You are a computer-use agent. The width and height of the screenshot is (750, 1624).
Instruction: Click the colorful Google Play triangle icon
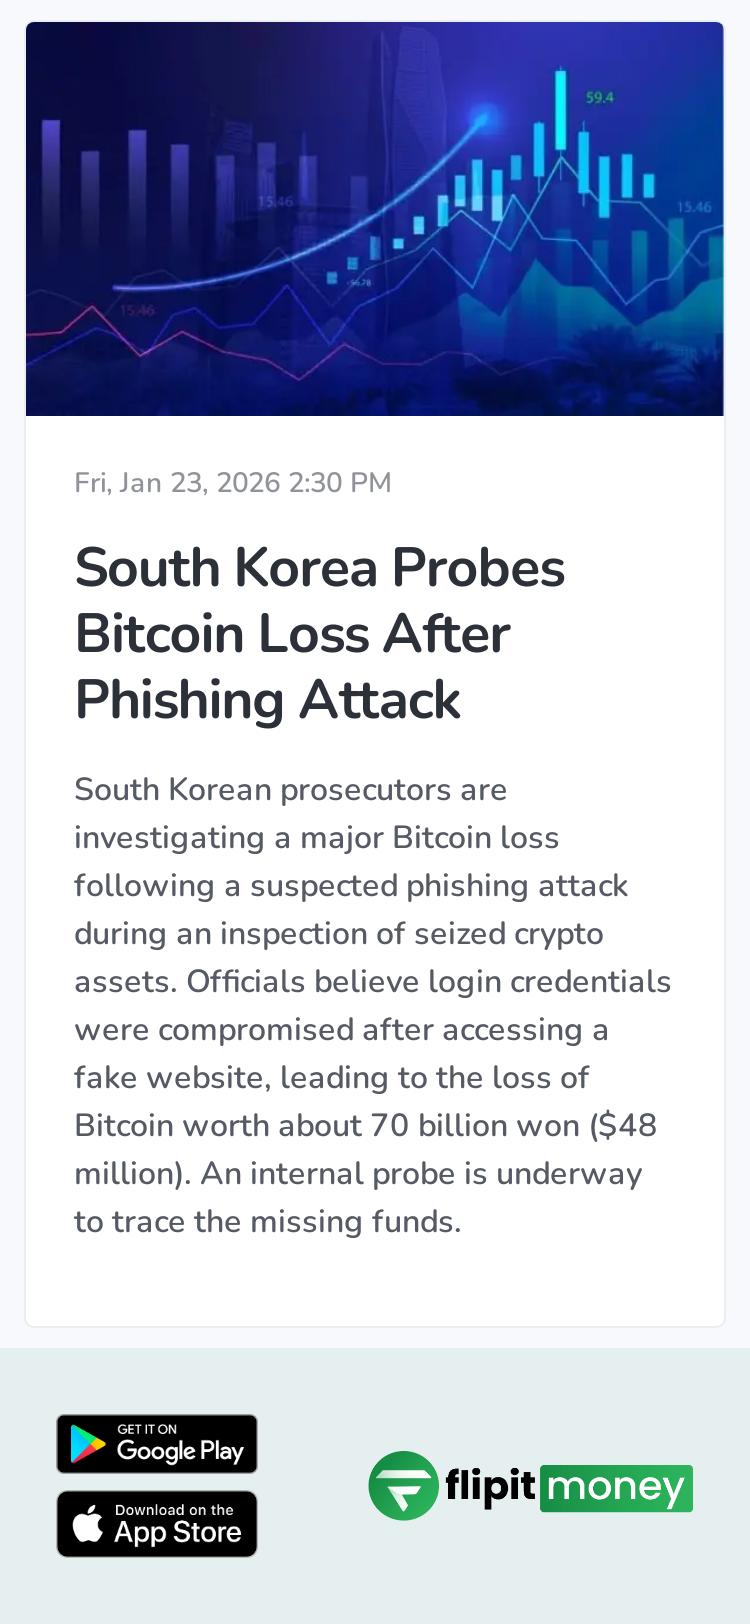tap(88, 1444)
